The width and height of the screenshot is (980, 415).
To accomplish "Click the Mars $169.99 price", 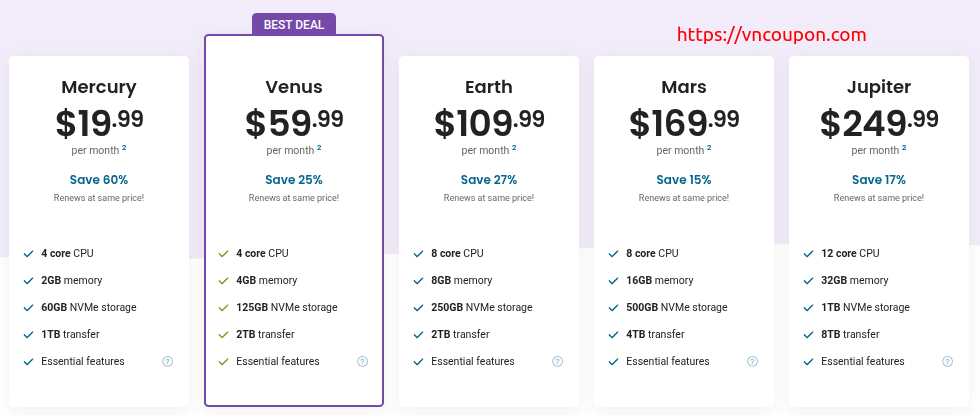I will (x=684, y=122).
